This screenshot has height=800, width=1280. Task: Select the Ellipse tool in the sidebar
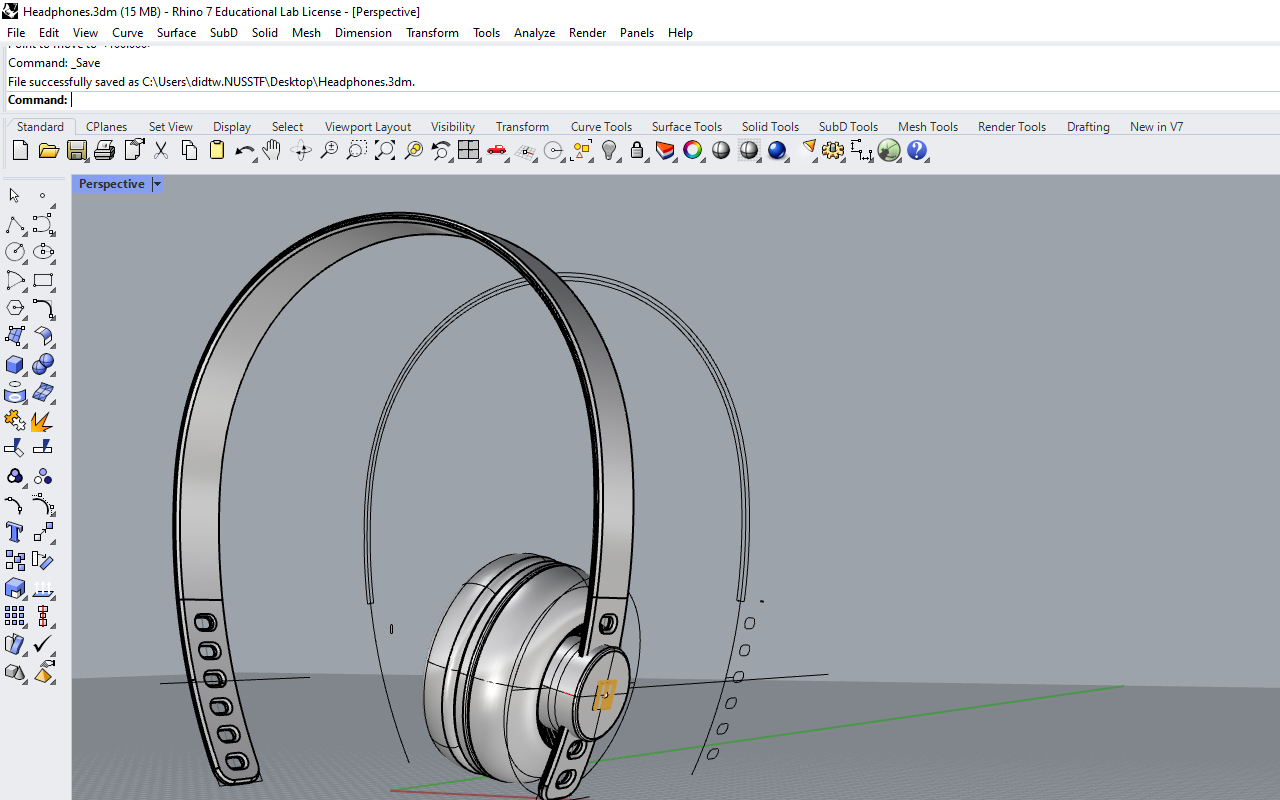pyautogui.click(x=43, y=252)
